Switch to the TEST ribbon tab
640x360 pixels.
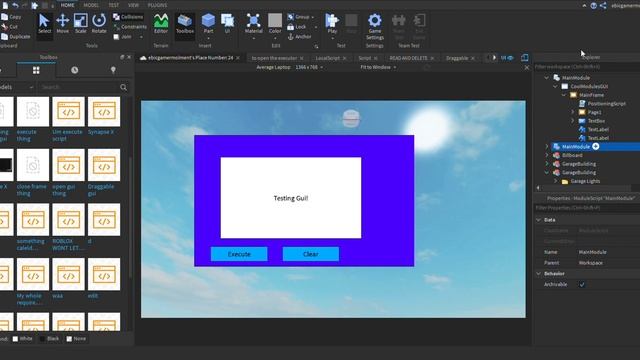point(113,5)
